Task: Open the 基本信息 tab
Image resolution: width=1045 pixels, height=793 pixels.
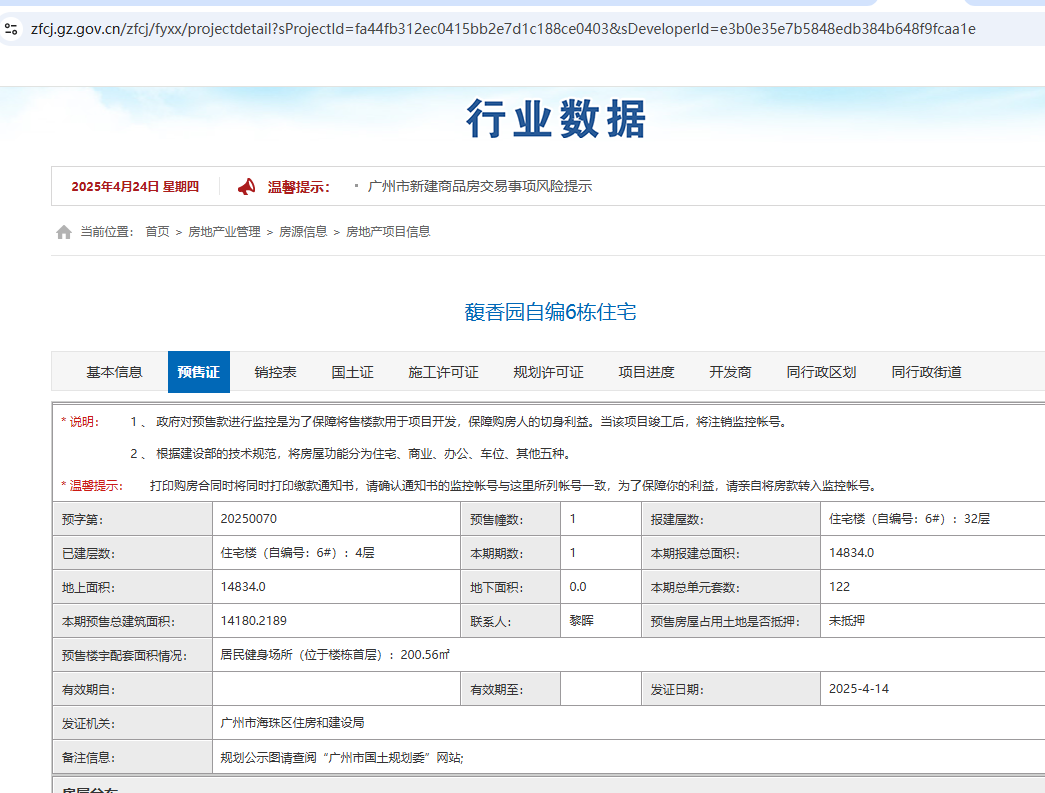Action: pos(114,372)
